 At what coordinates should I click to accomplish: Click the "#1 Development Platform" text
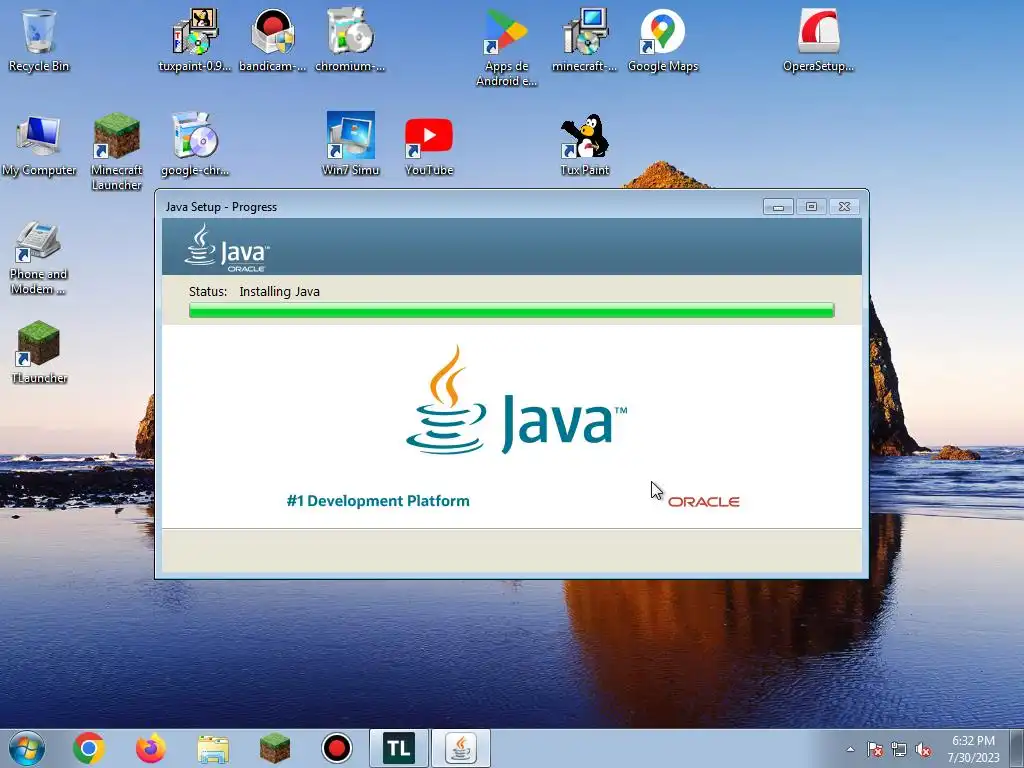coord(378,501)
